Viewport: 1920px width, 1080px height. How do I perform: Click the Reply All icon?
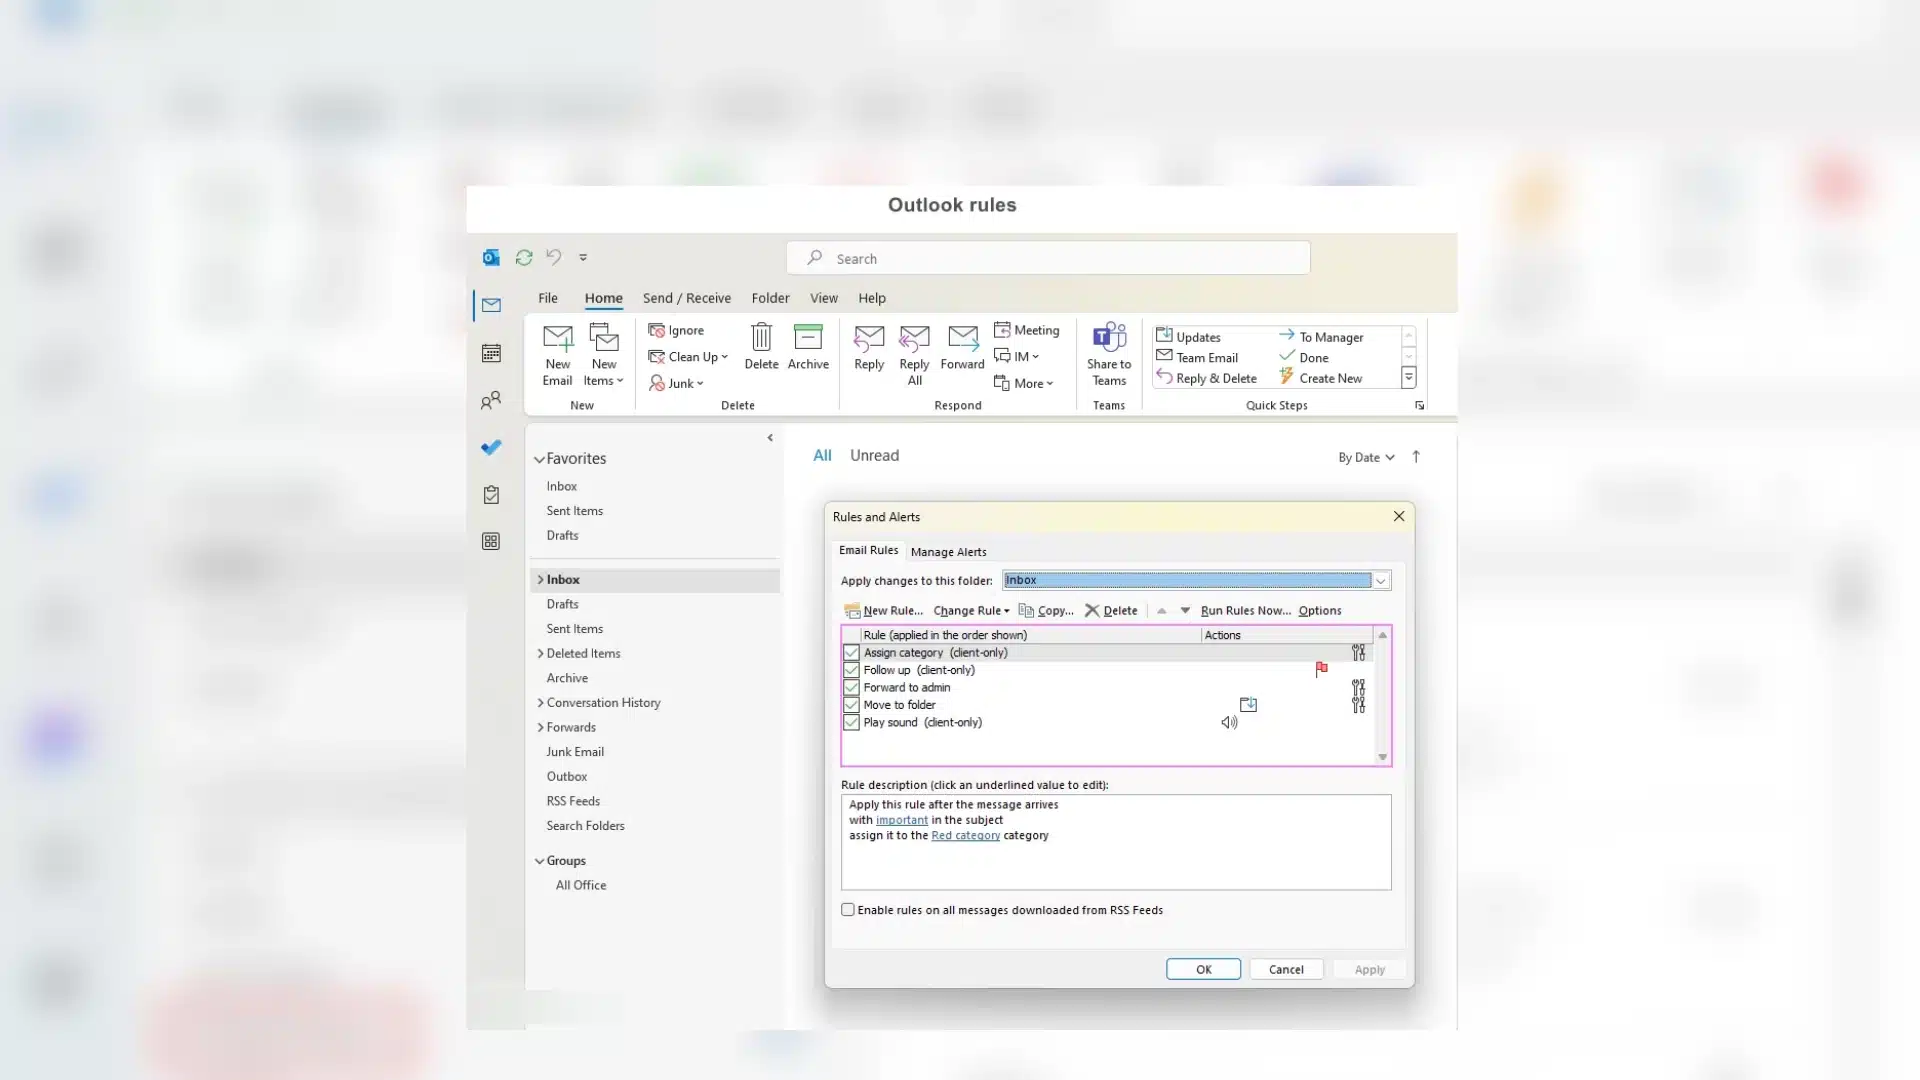pyautogui.click(x=914, y=338)
